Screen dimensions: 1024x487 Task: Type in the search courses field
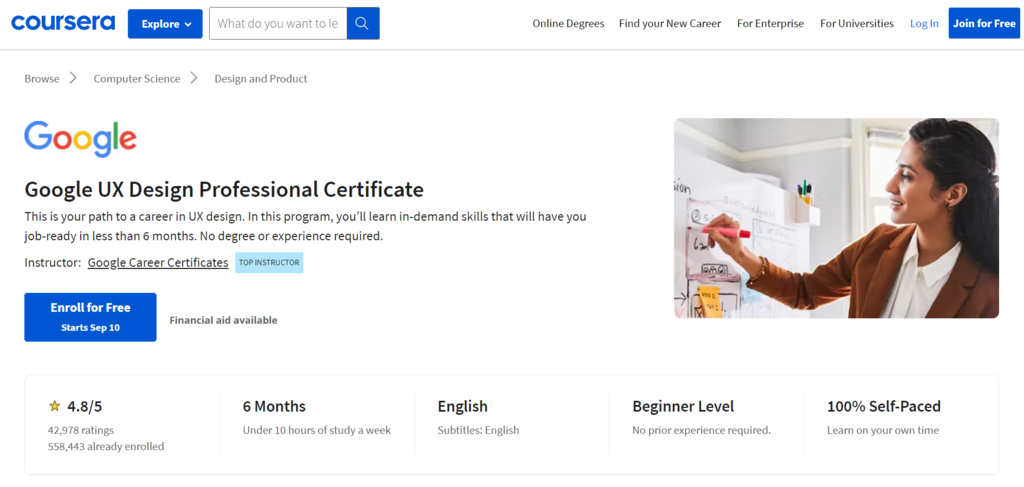pos(277,24)
